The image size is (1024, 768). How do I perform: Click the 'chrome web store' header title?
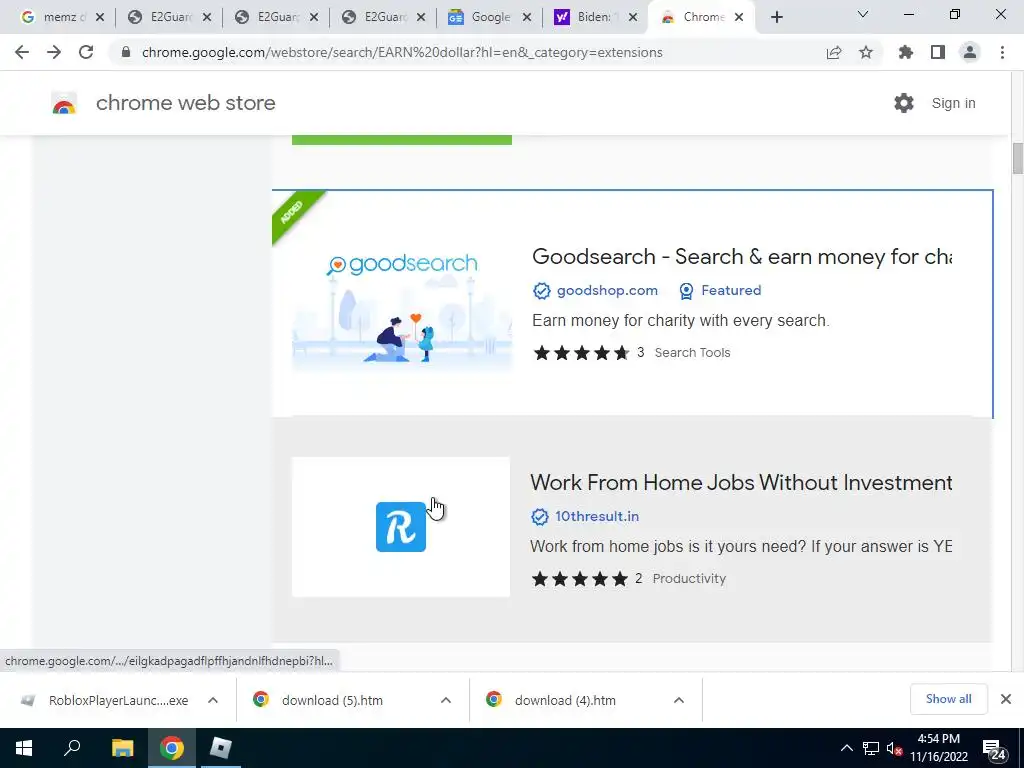[x=185, y=103]
